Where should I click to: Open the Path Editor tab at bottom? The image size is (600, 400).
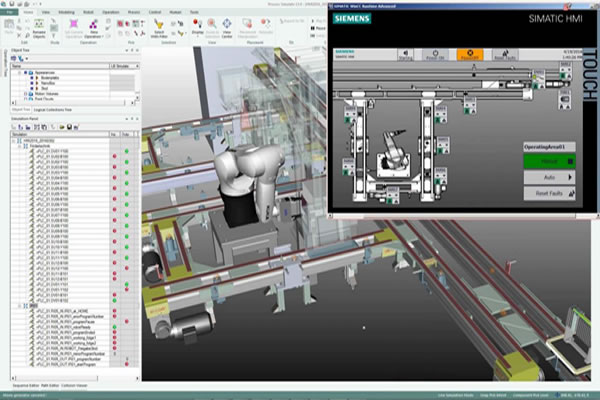50,386
